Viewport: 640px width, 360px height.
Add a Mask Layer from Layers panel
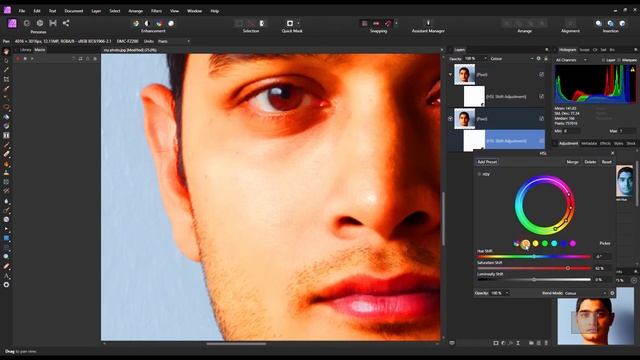[x=496, y=343]
